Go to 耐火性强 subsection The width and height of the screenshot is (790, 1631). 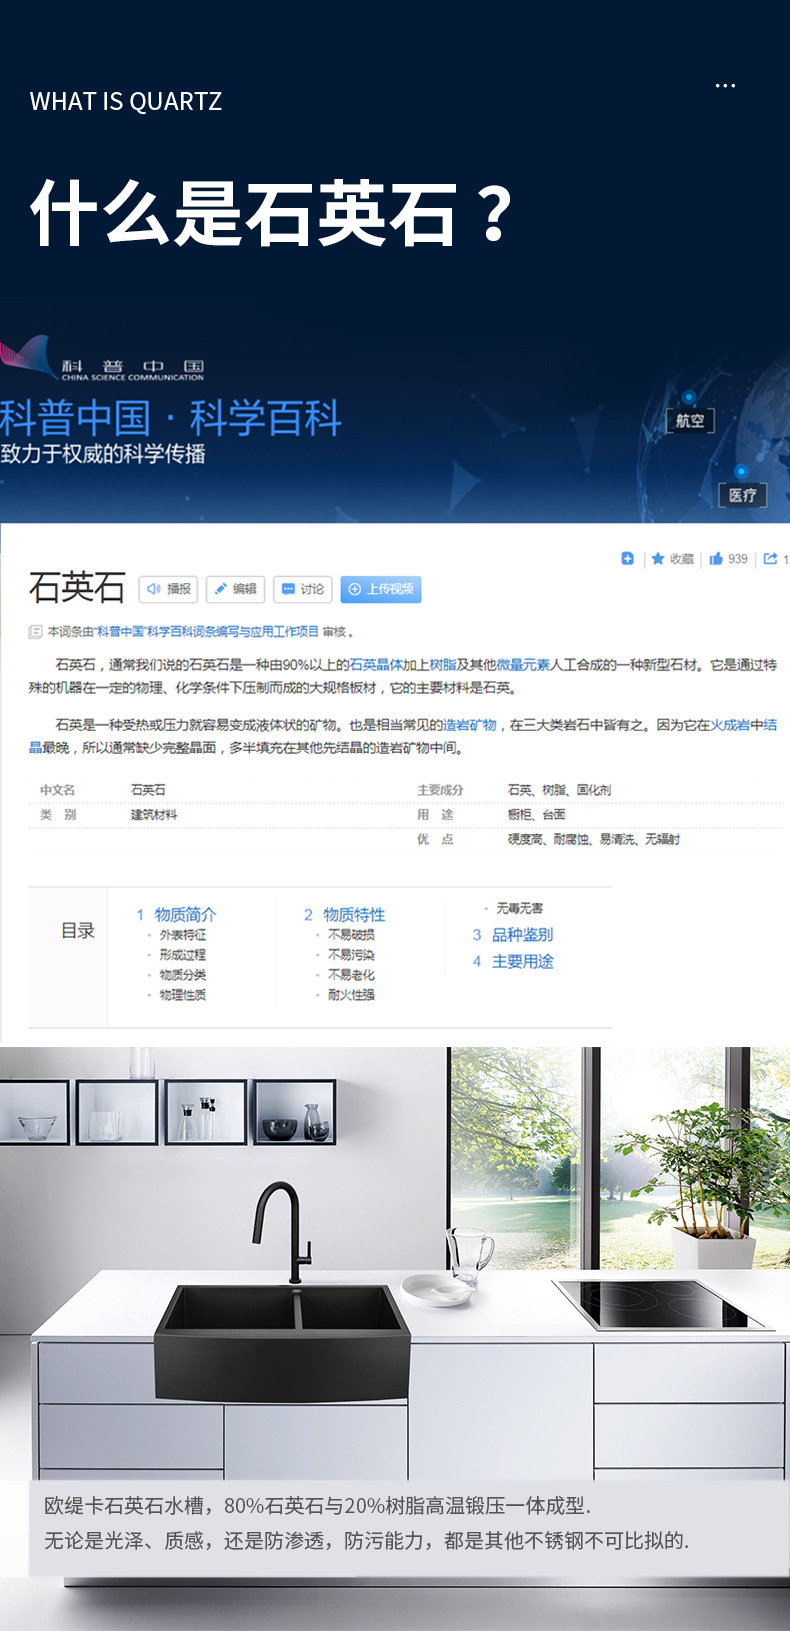[x=351, y=995]
